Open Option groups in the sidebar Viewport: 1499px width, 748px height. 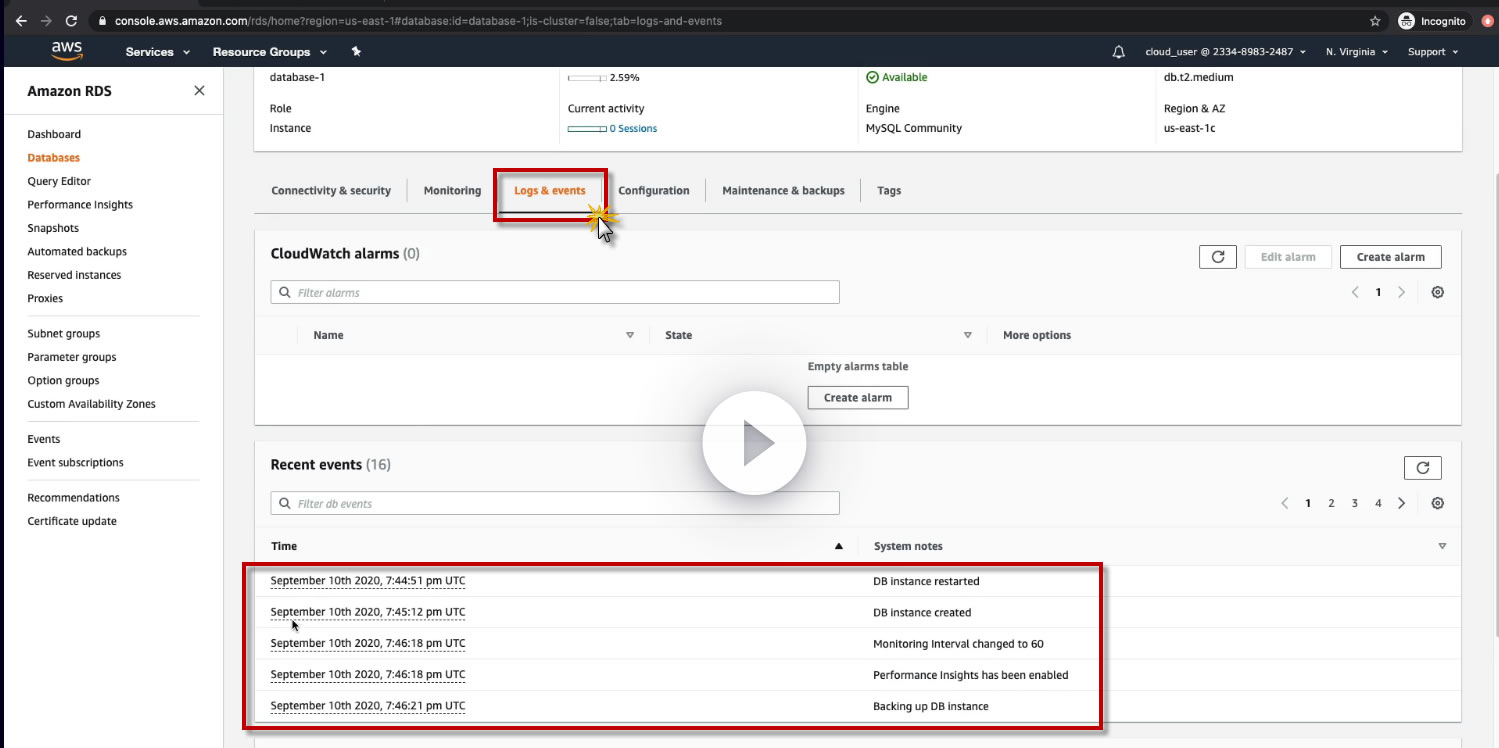click(x=63, y=381)
